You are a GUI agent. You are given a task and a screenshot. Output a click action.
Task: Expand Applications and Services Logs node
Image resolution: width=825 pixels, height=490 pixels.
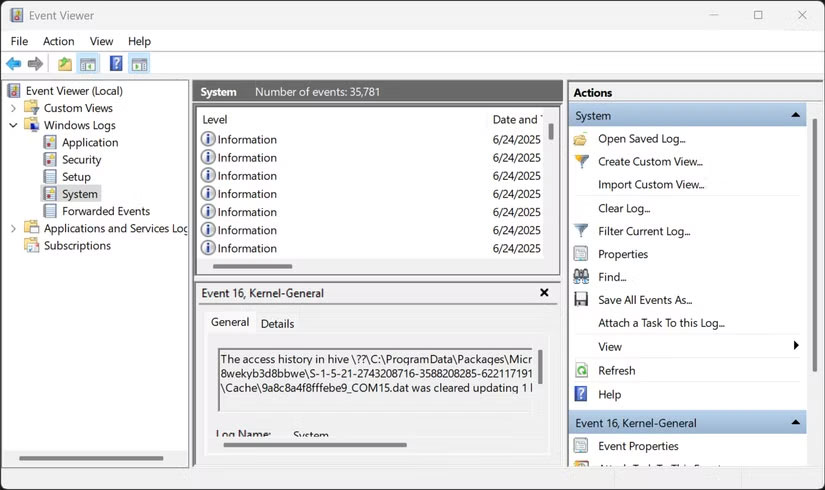click(x=13, y=229)
